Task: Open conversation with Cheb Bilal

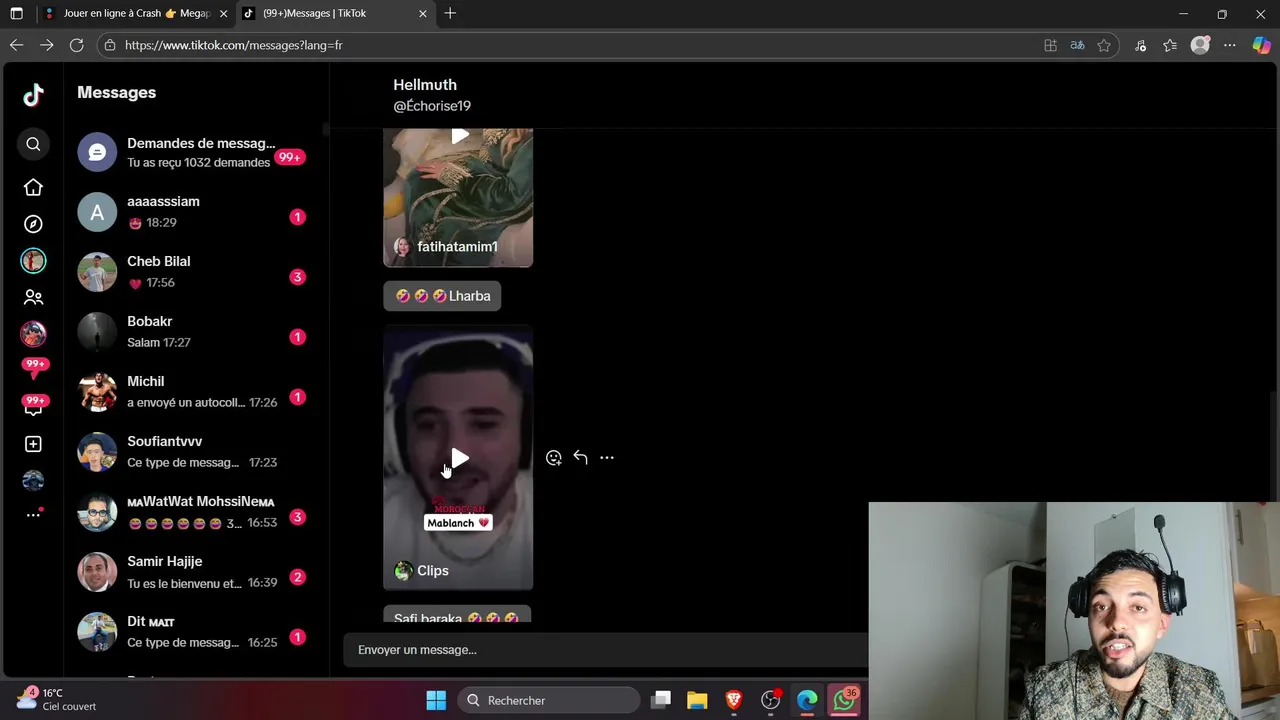Action: [193, 272]
